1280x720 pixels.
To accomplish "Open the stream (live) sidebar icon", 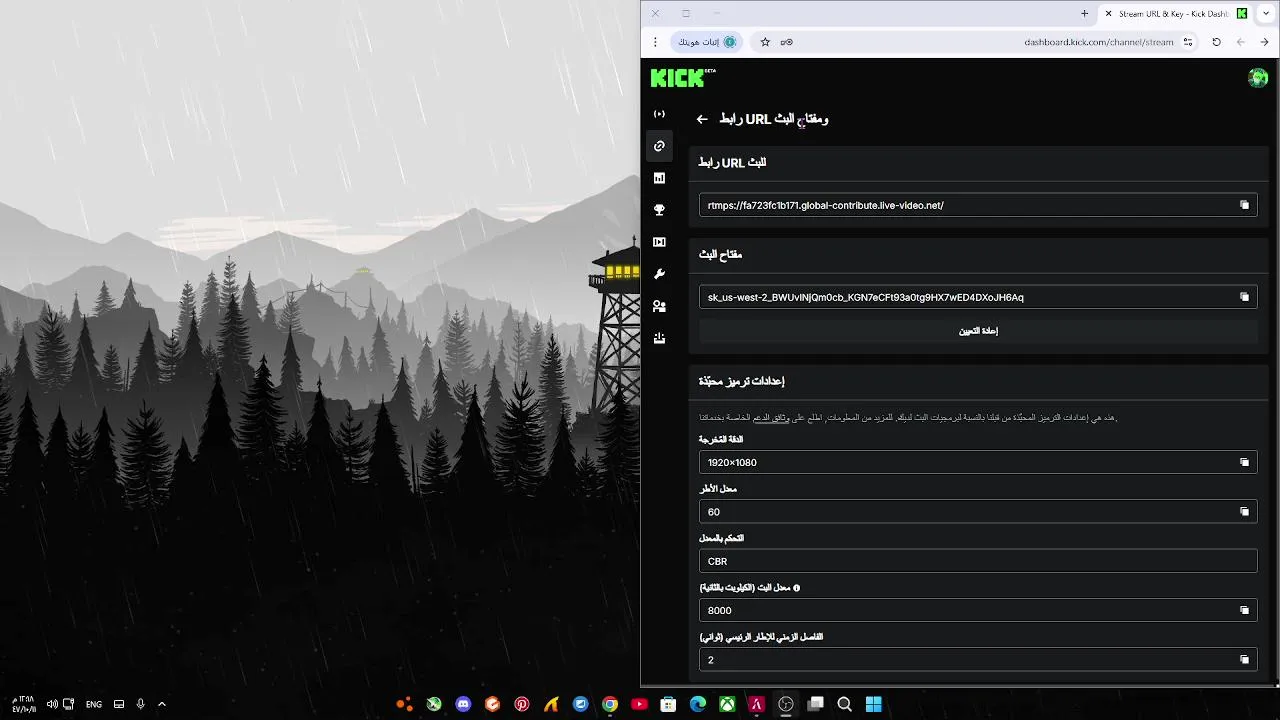I will 659,114.
